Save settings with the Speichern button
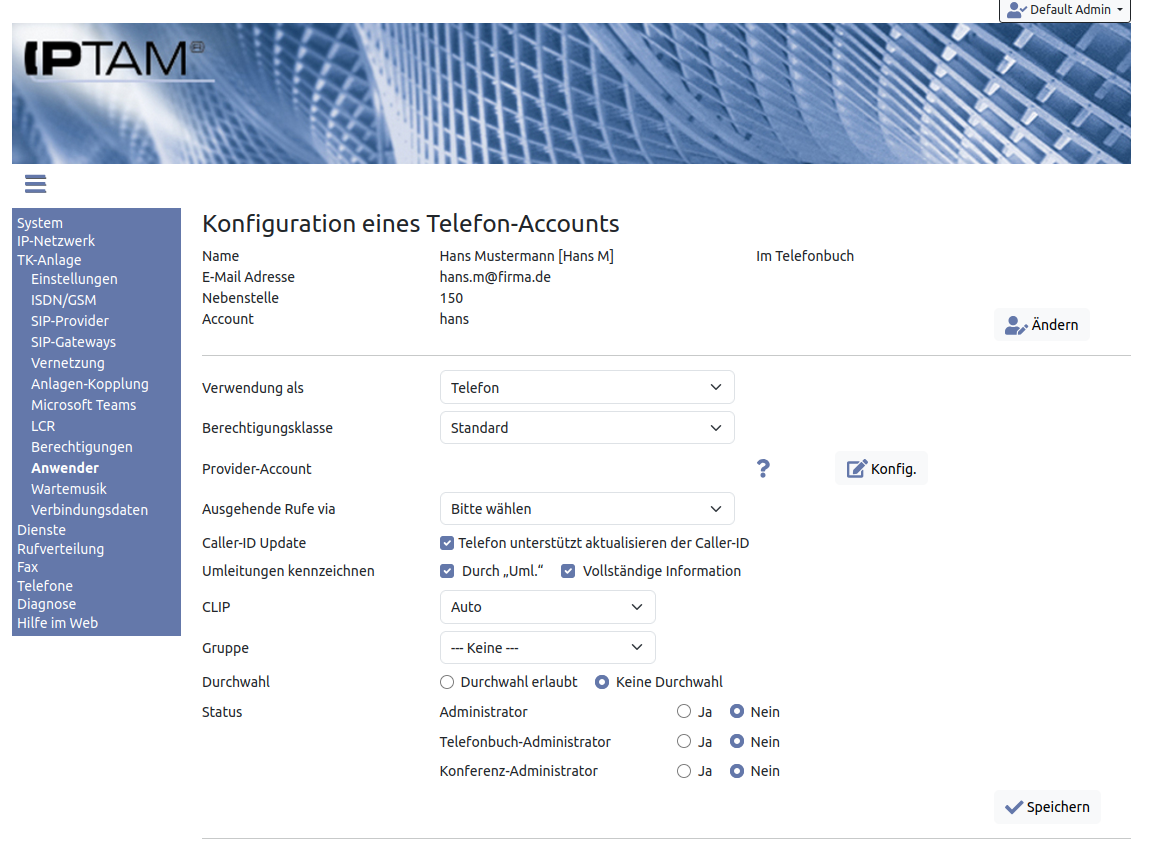Image resolution: width=1151 pixels, height=845 pixels. [1047, 807]
